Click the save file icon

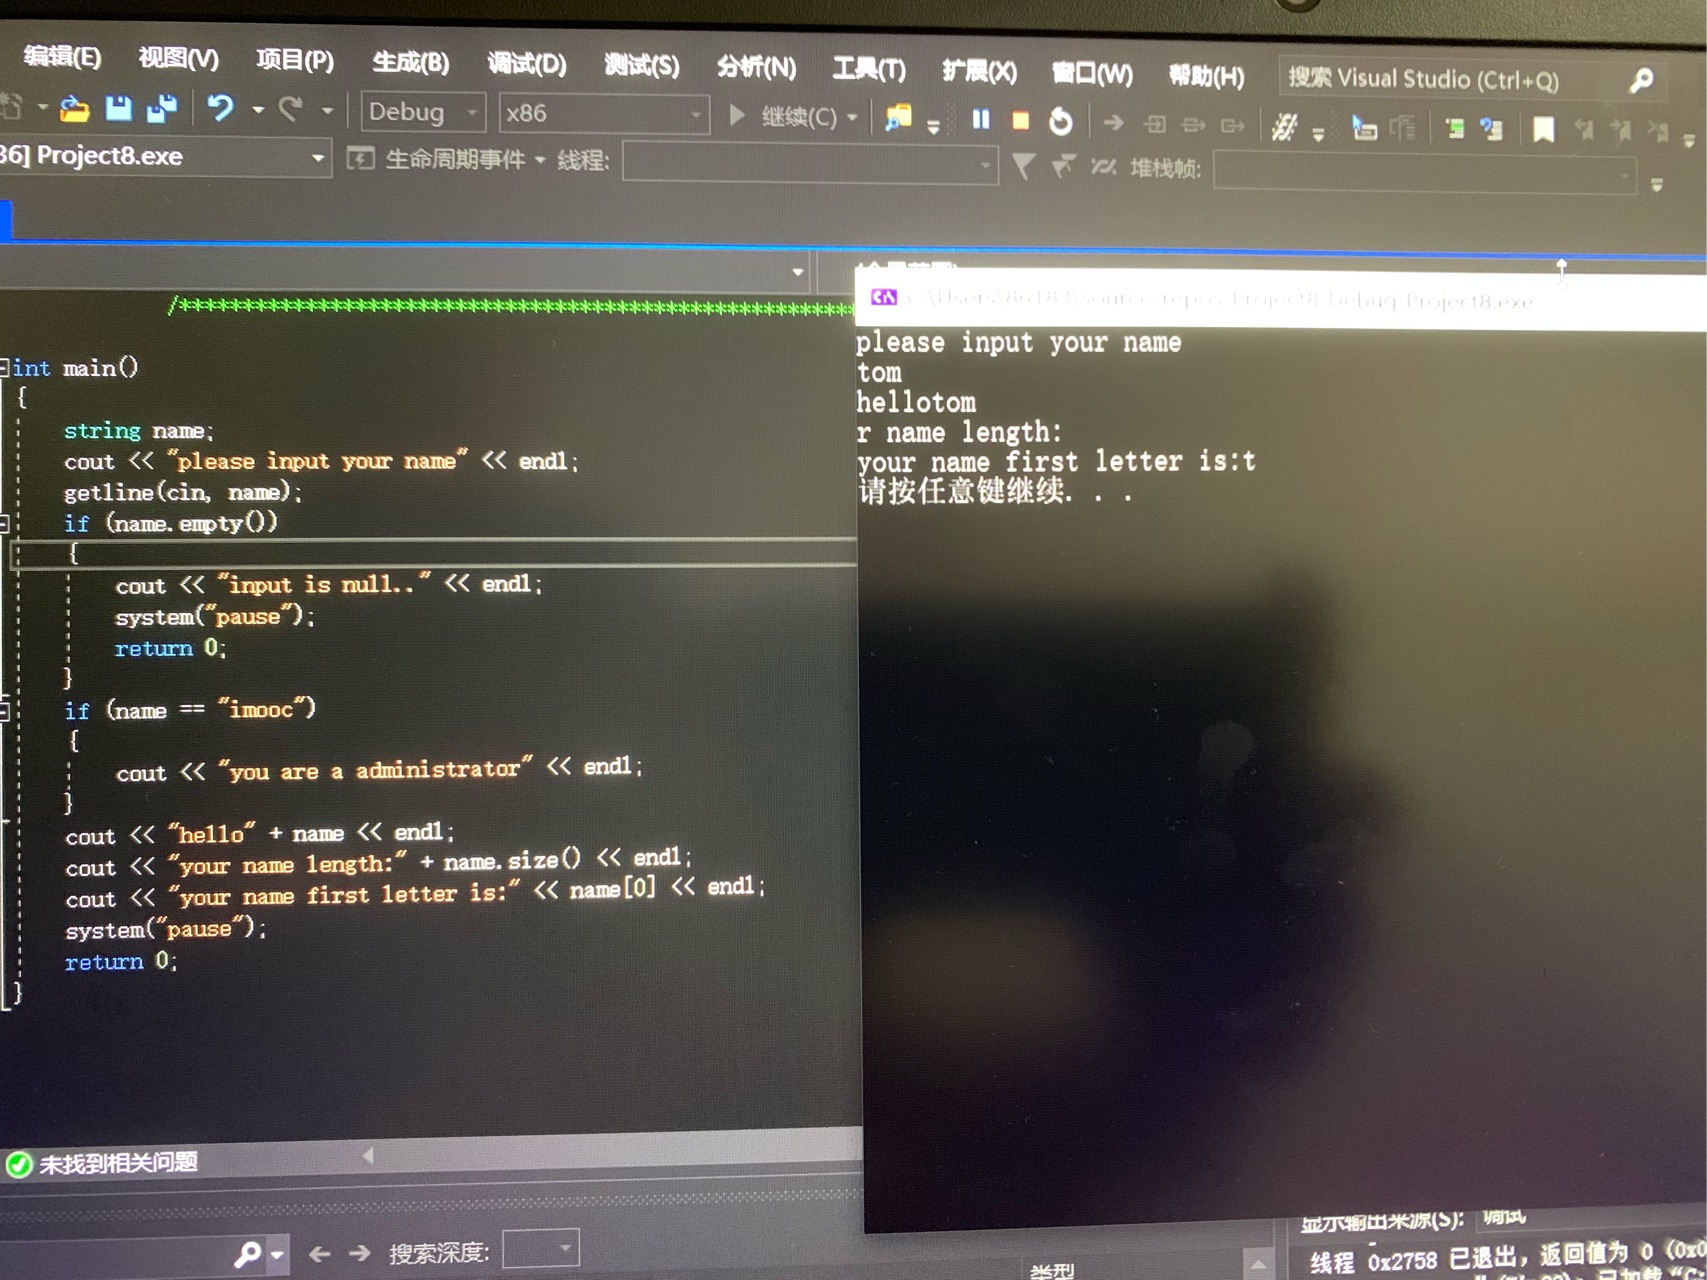coord(119,108)
